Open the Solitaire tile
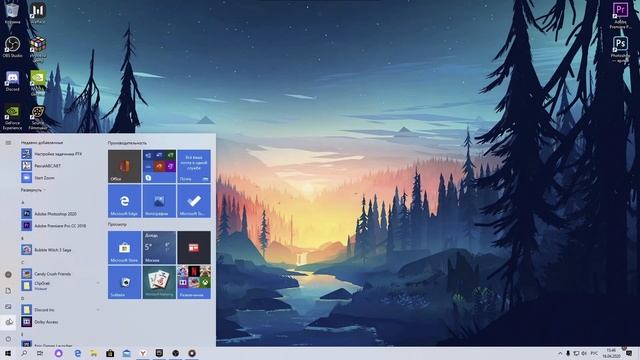 click(124, 282)
